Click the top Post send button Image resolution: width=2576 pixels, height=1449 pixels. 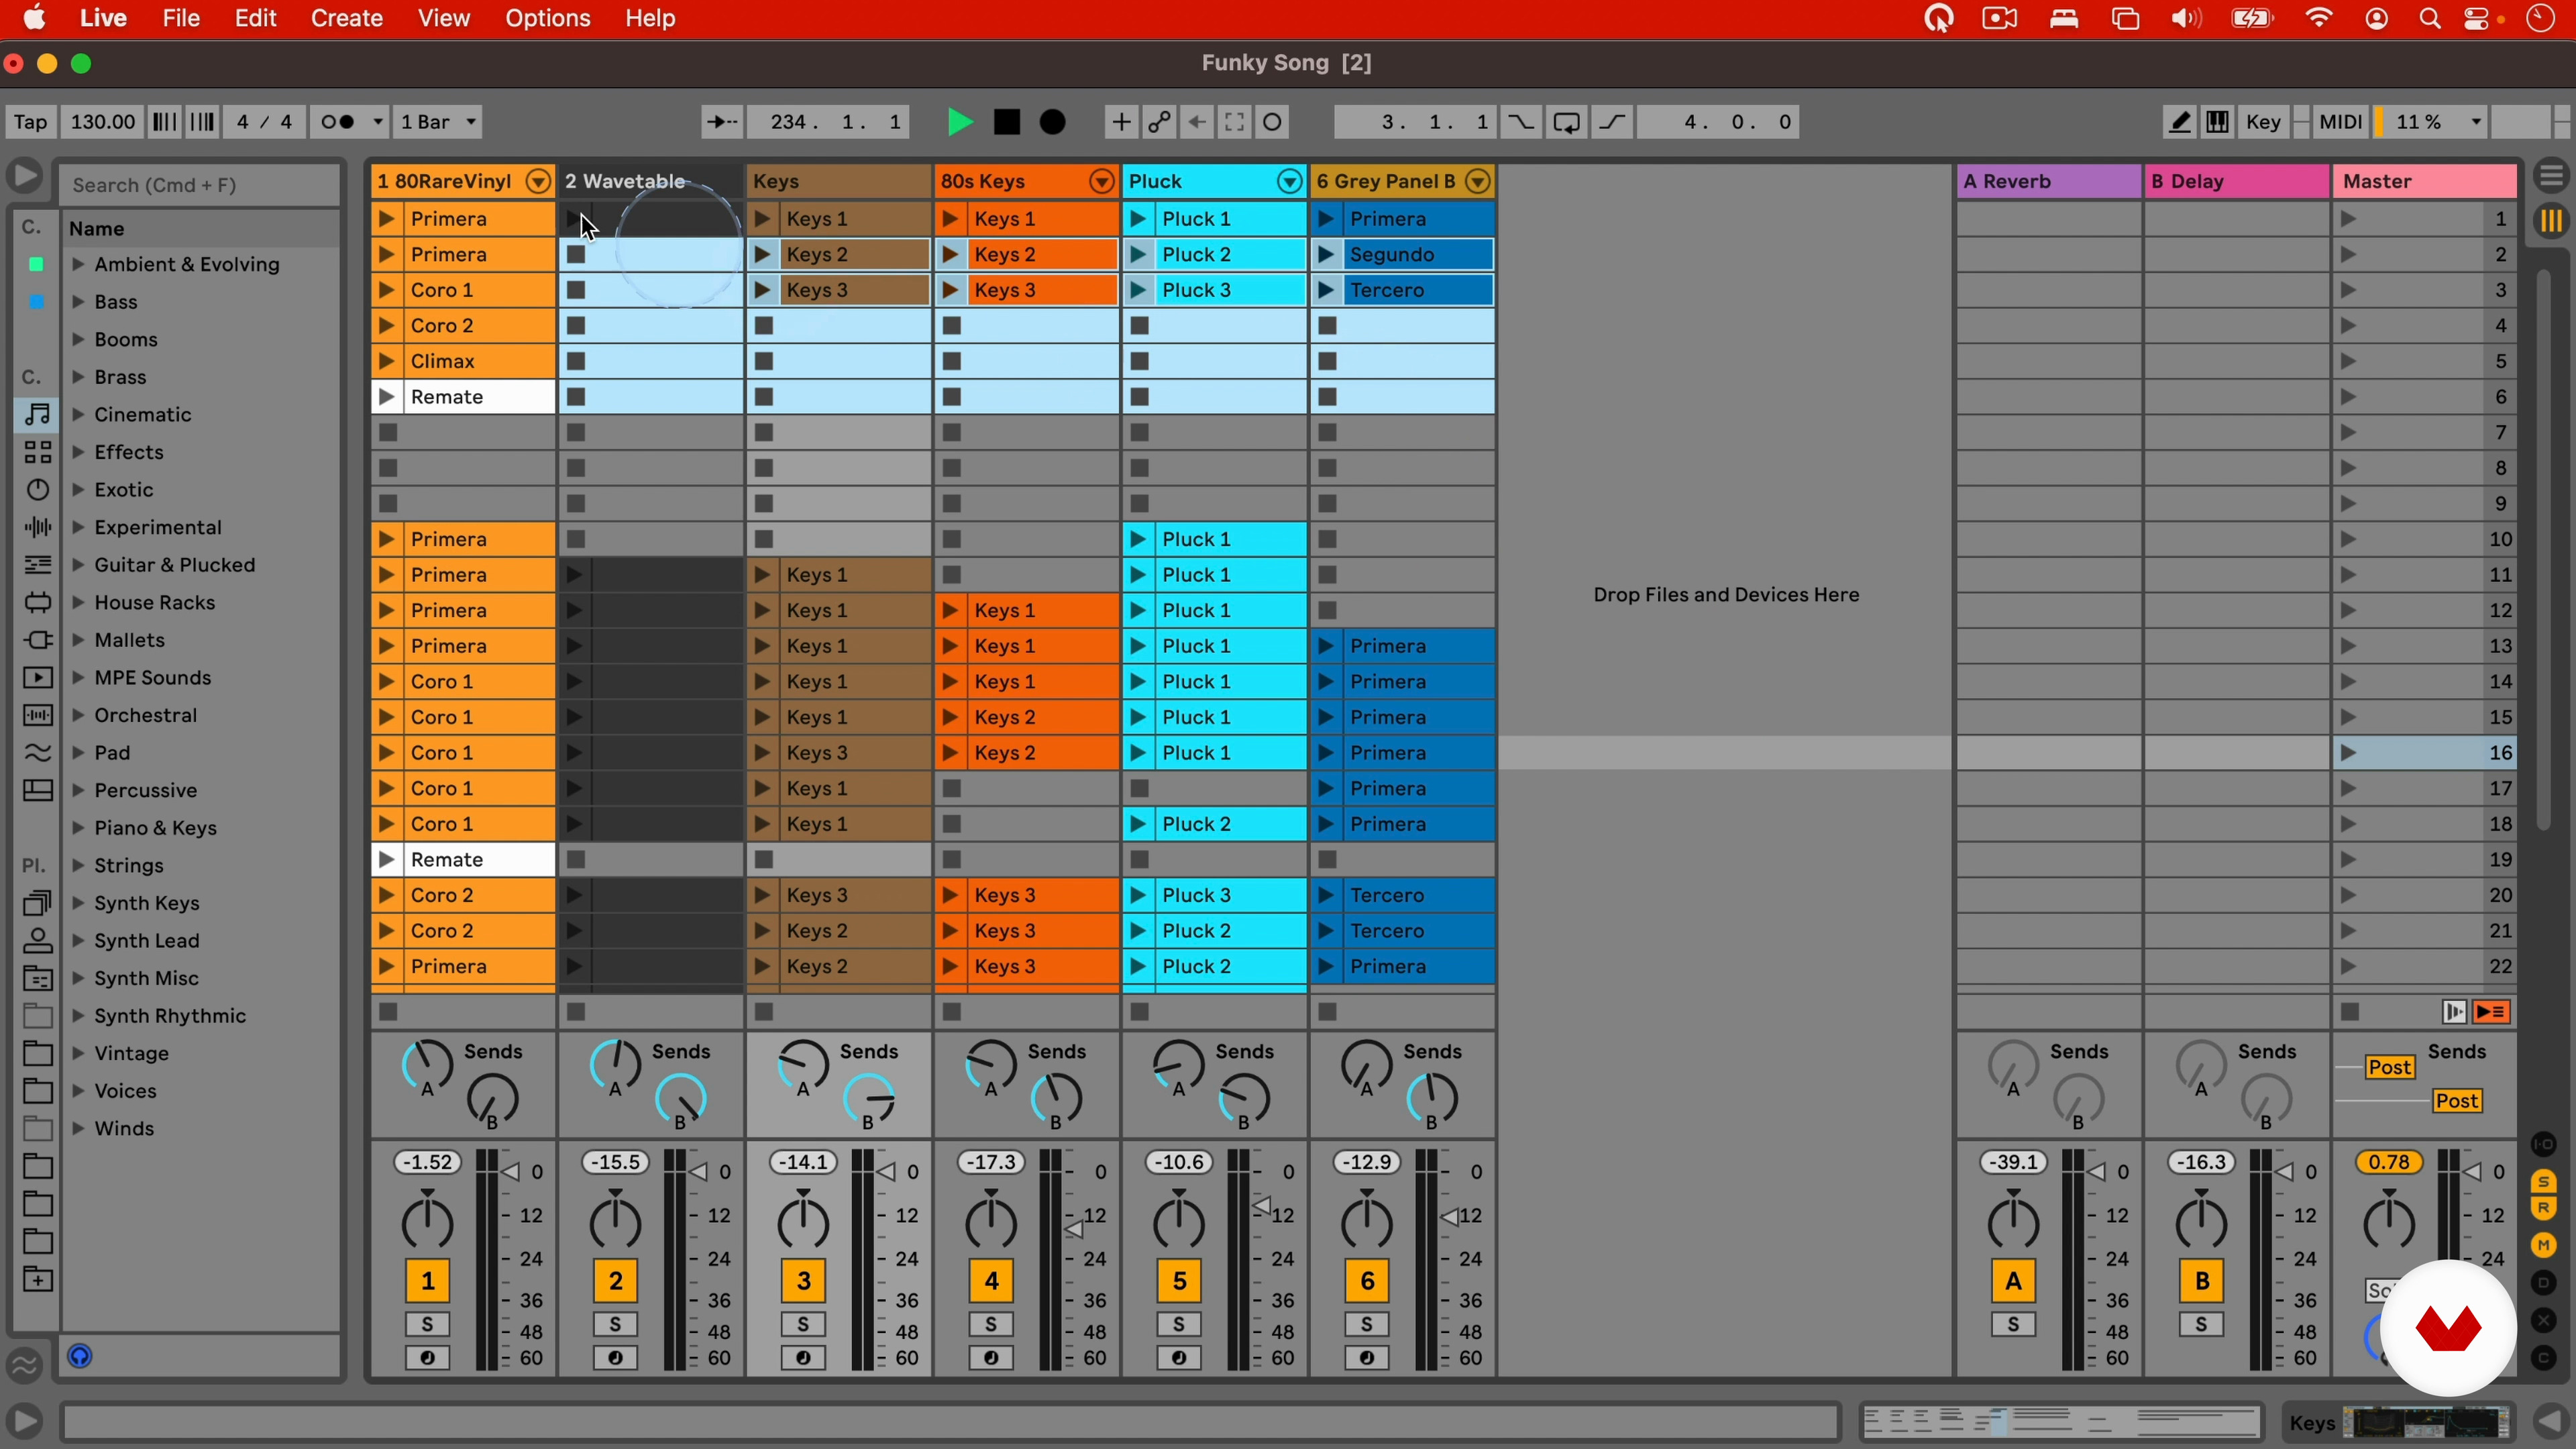coord(2390,1068)
